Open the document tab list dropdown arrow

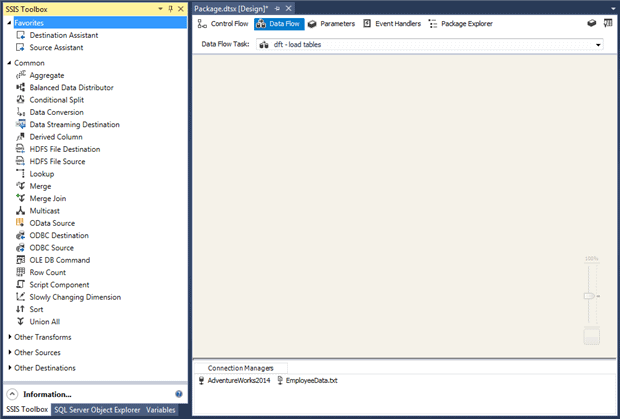tap(613, 9)
